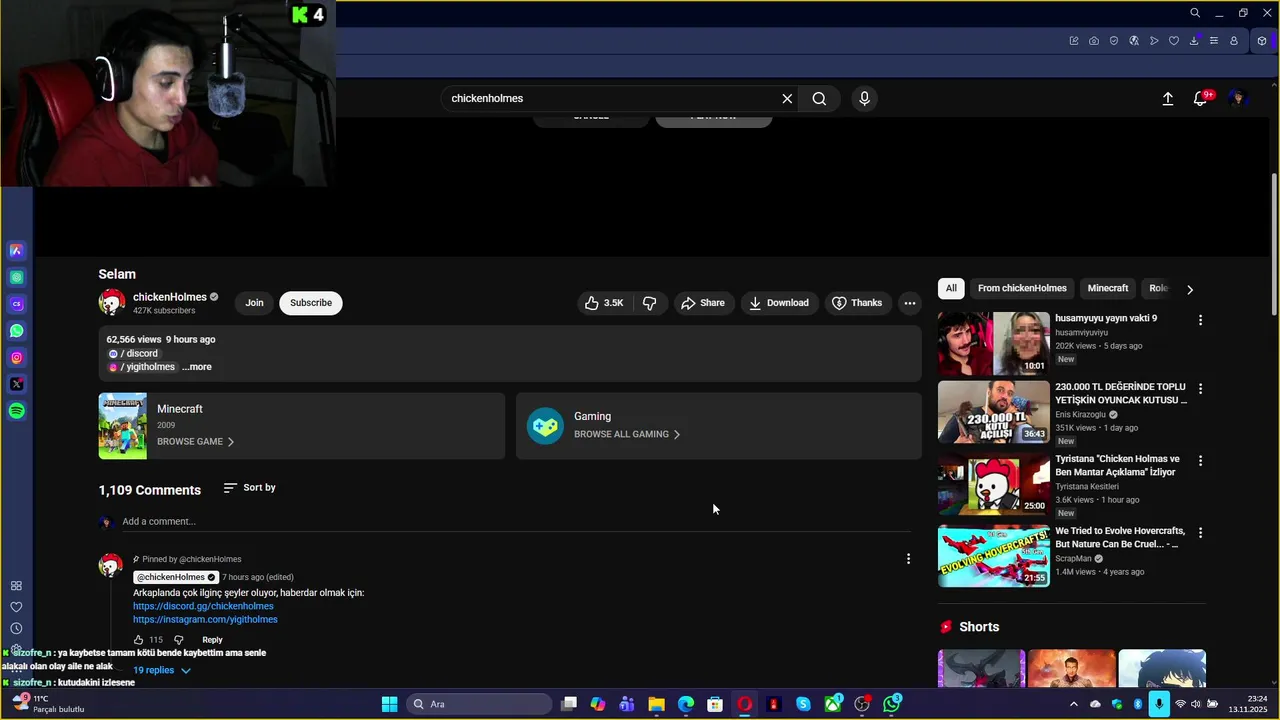Open more actions menu under video

pyautogui.click(x=909, y=303)
